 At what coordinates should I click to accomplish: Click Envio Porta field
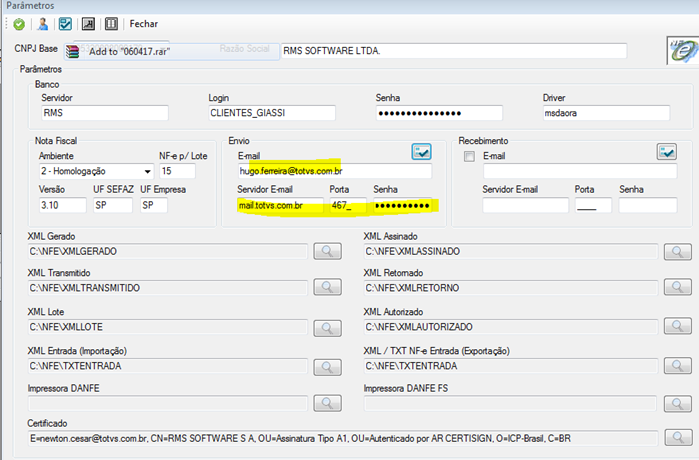tap(348, 205)
